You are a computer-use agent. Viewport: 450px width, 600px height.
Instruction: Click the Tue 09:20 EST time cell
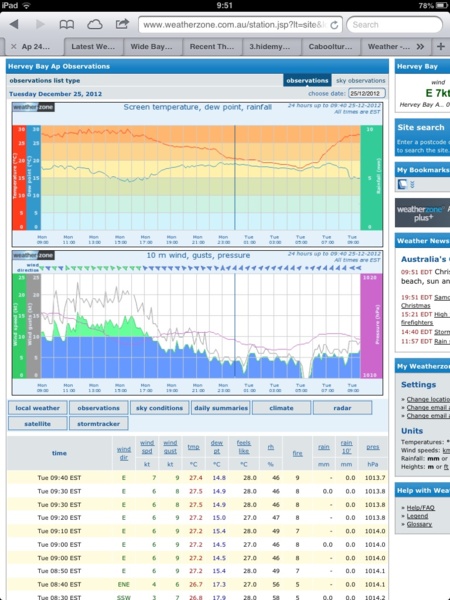point(59,517)
